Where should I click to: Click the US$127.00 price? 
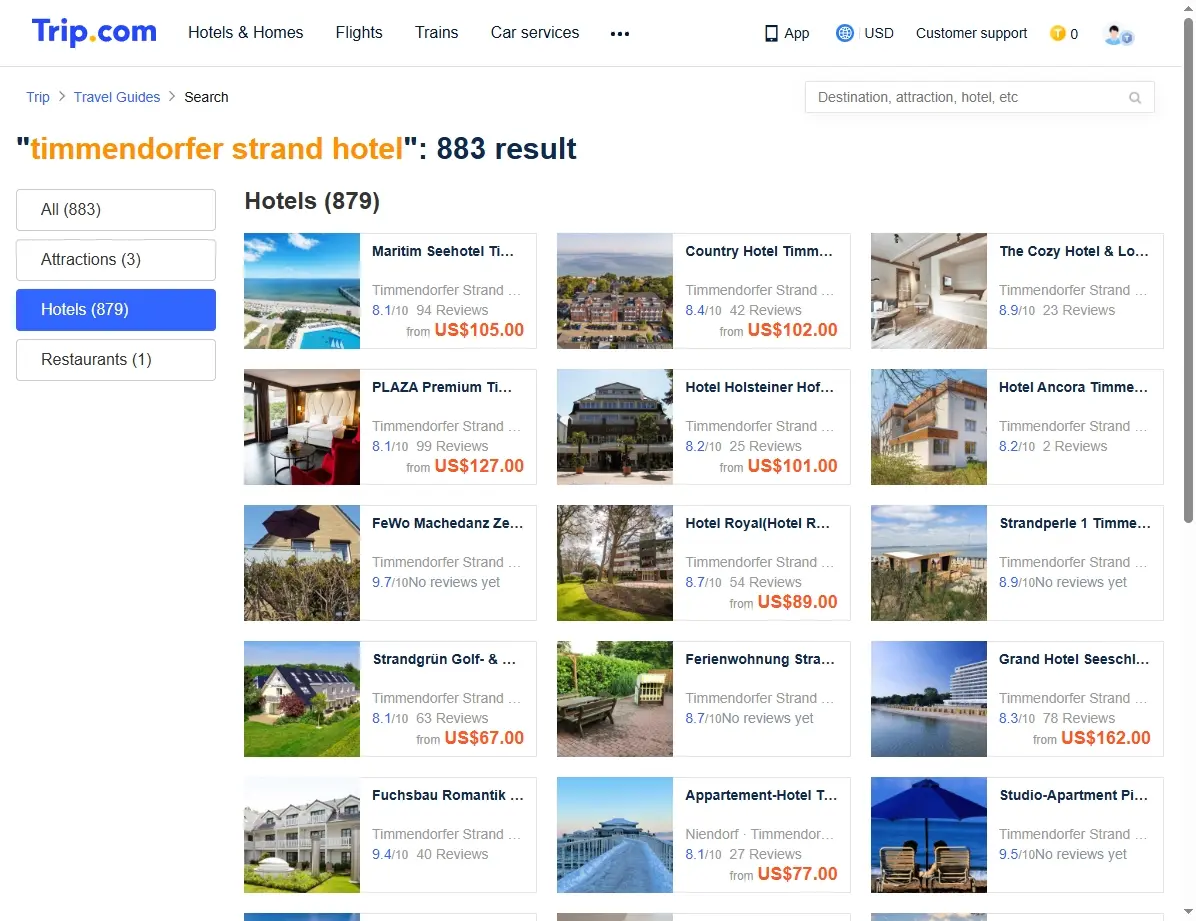tap(479, 465)
